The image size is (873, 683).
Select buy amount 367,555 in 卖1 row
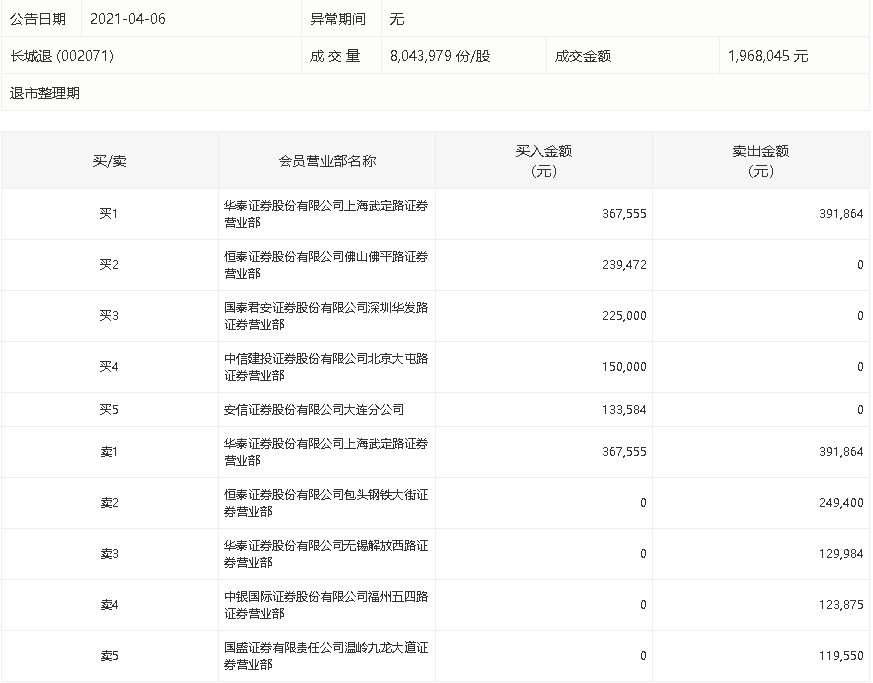624,452
